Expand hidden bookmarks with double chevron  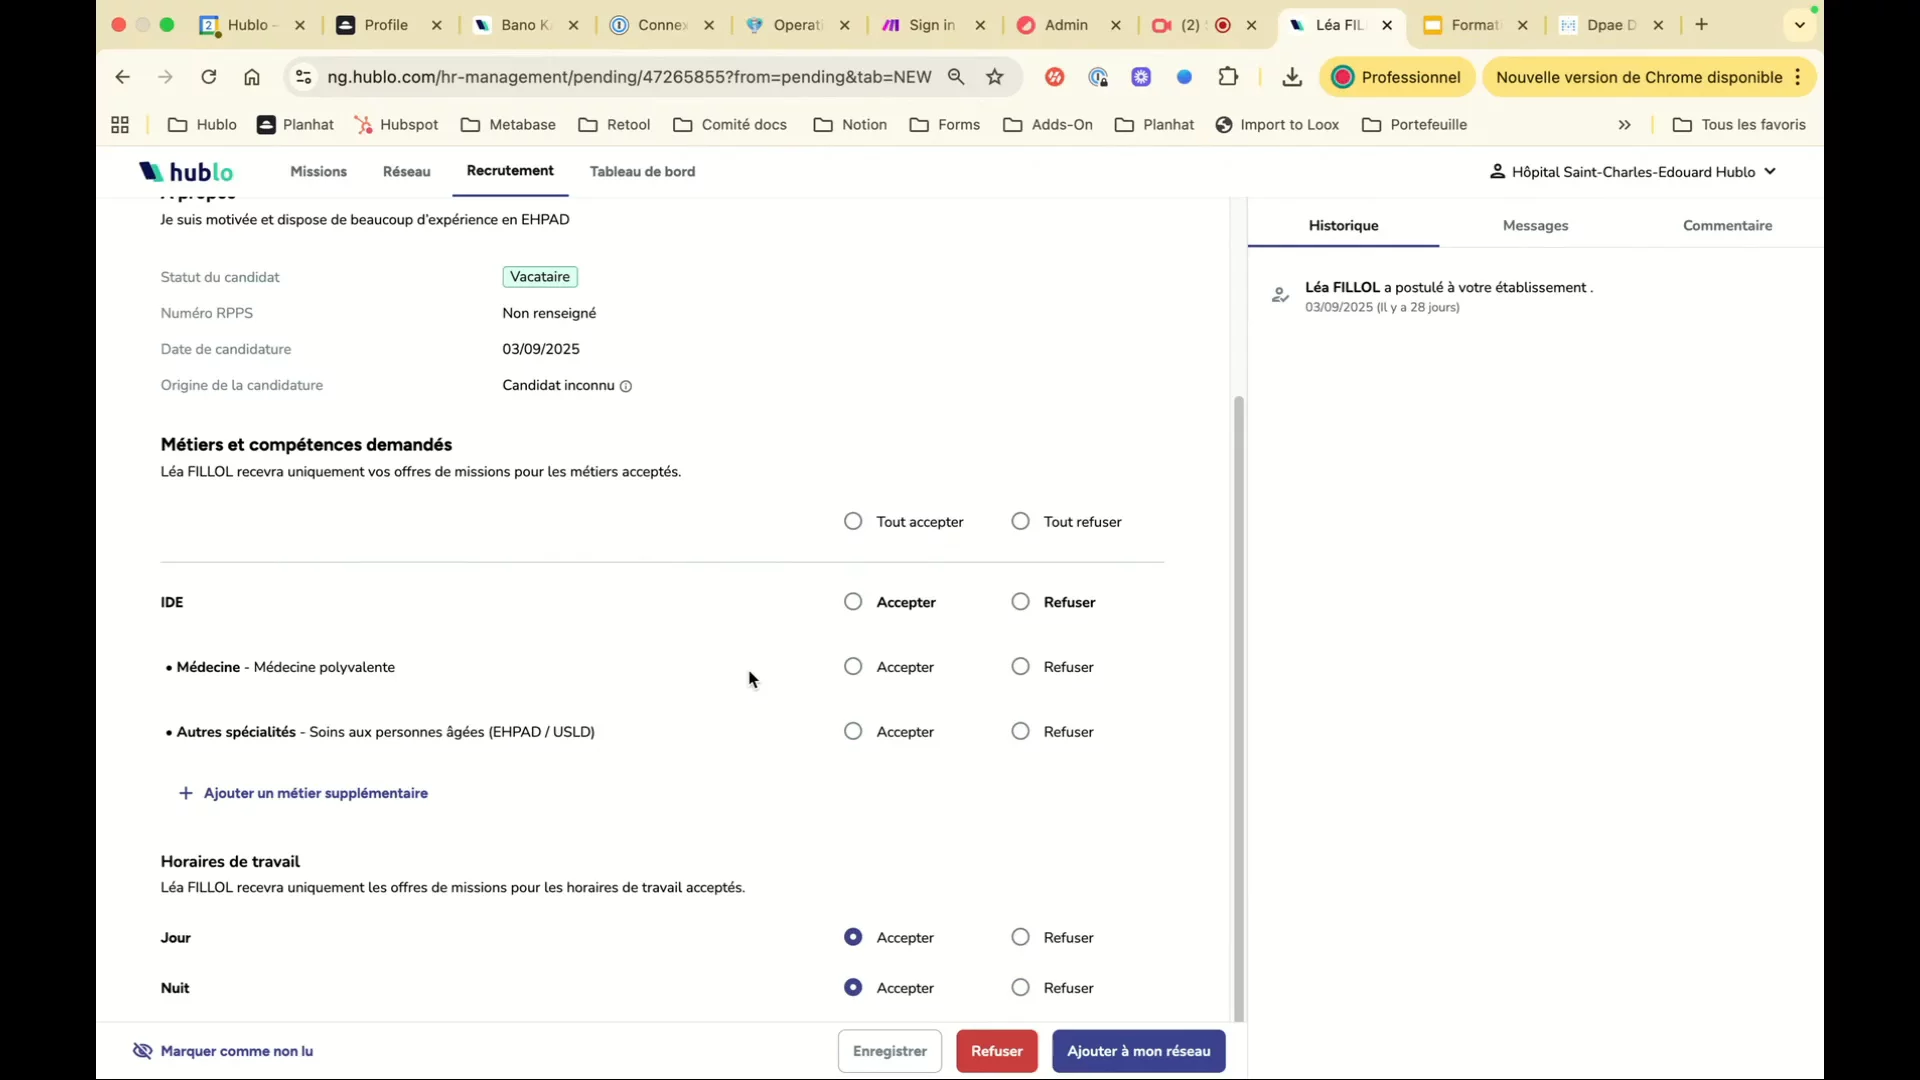[1624, 125]
